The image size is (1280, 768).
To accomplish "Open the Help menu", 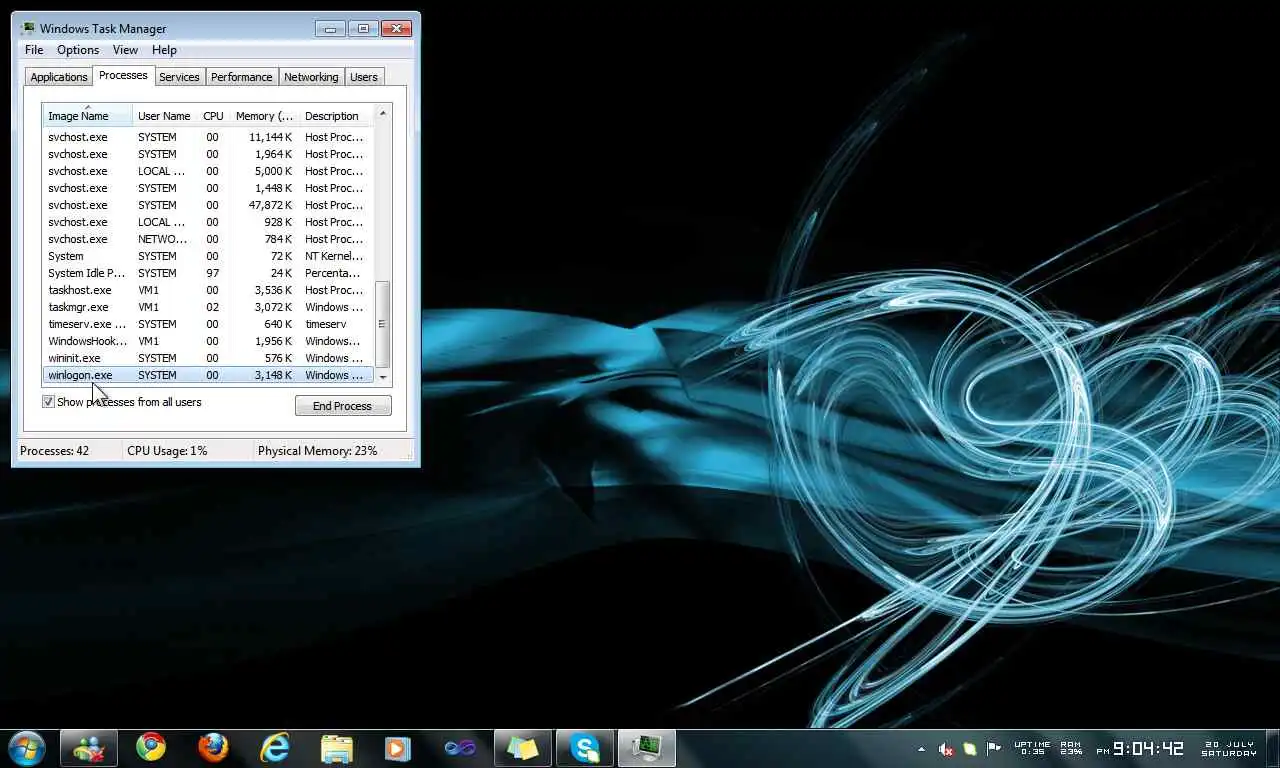I will [164, 50].
